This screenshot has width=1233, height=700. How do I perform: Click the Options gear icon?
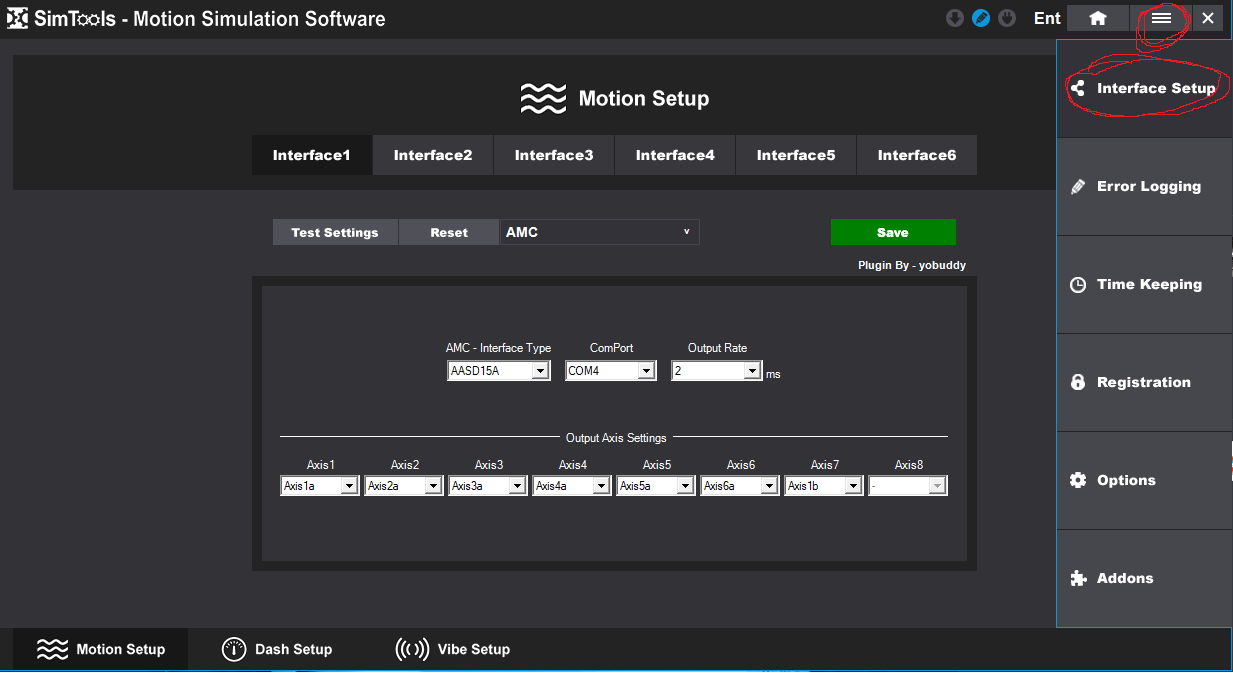point(1077,480)
